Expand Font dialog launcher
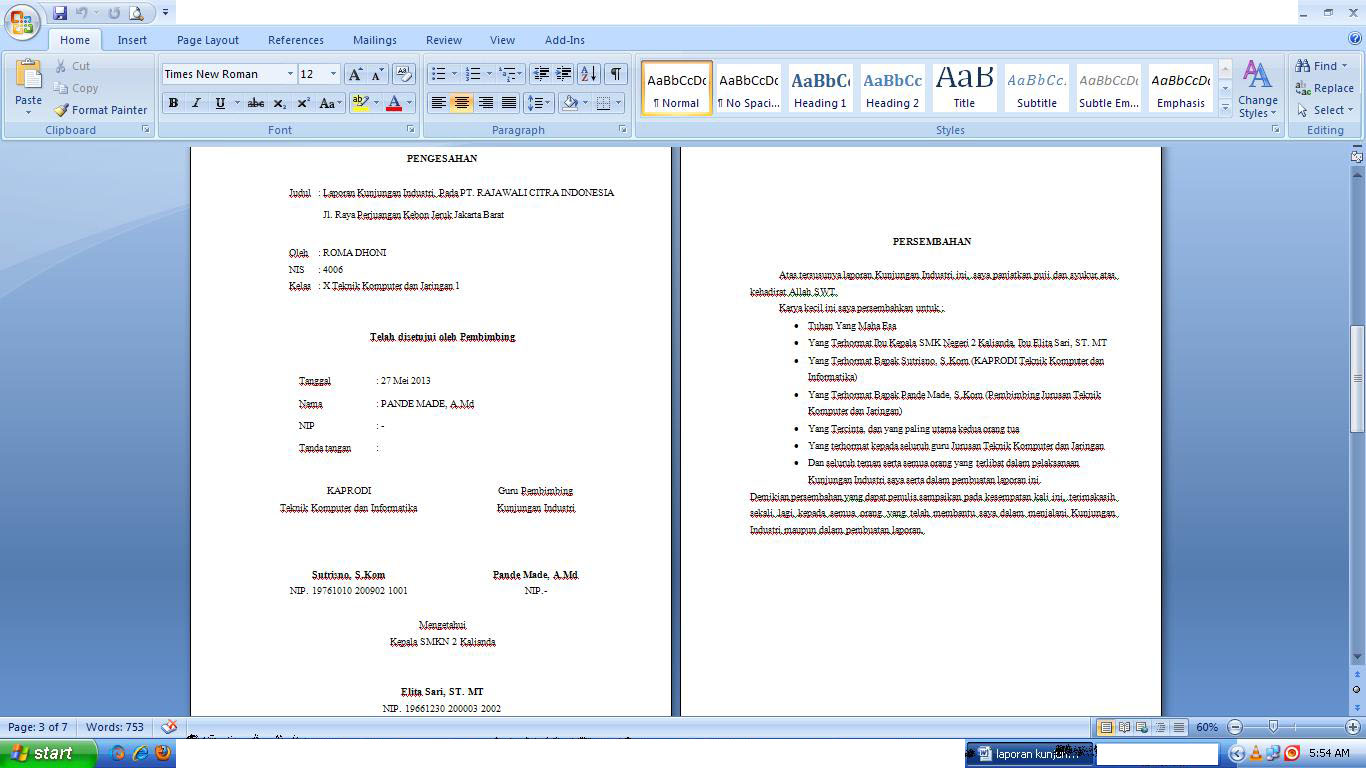The height and width of the screenshot is (768, 1366). point(410,130)
